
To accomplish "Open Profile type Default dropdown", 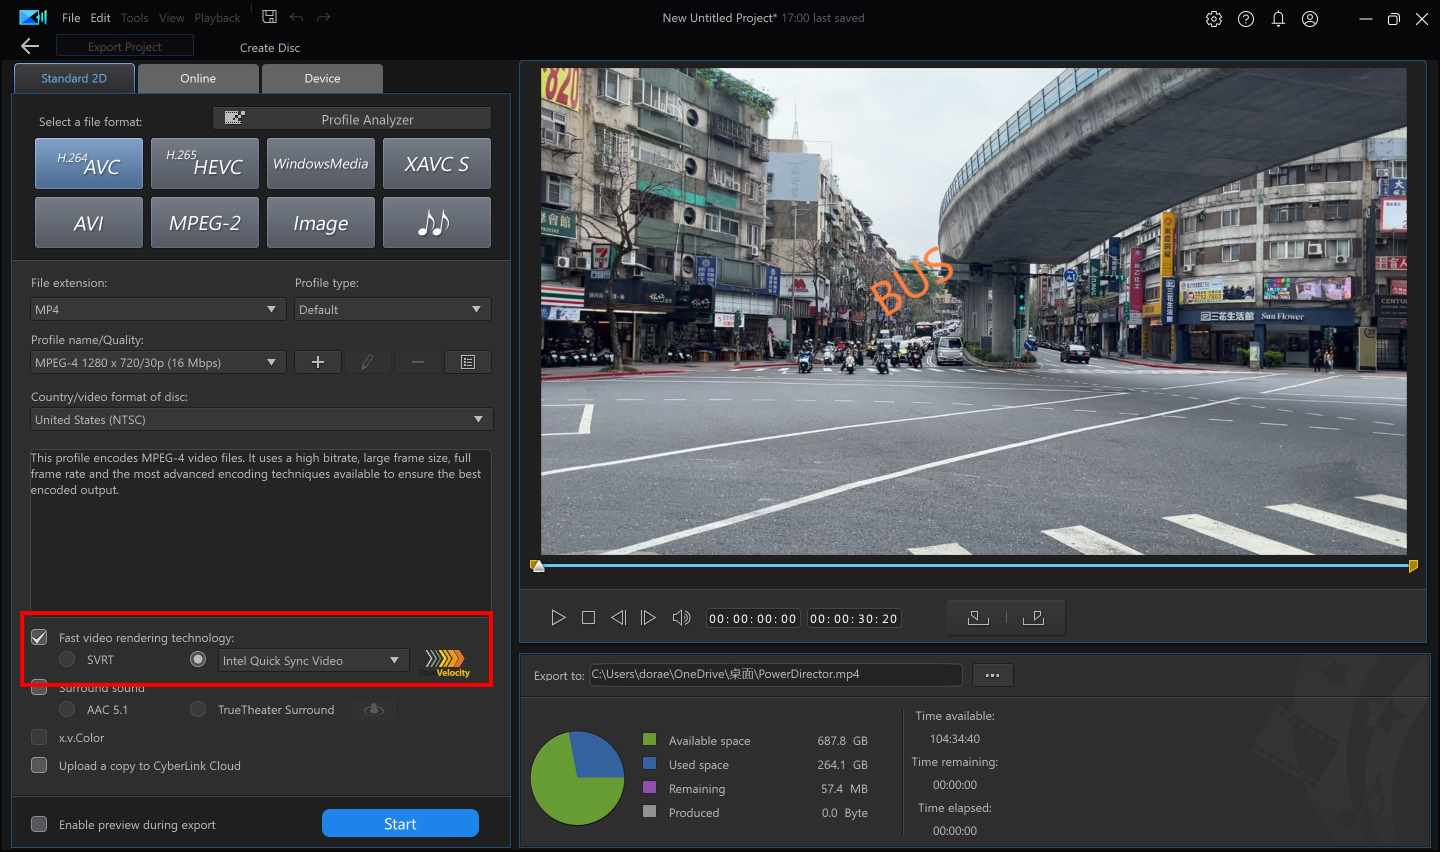I will click(392, 309).
